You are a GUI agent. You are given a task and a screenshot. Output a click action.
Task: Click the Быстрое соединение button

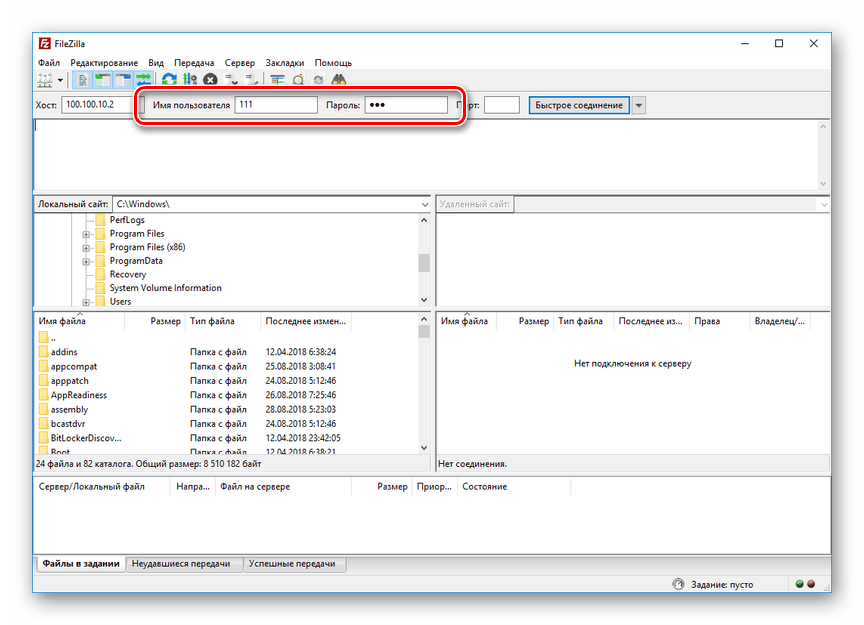579,105
